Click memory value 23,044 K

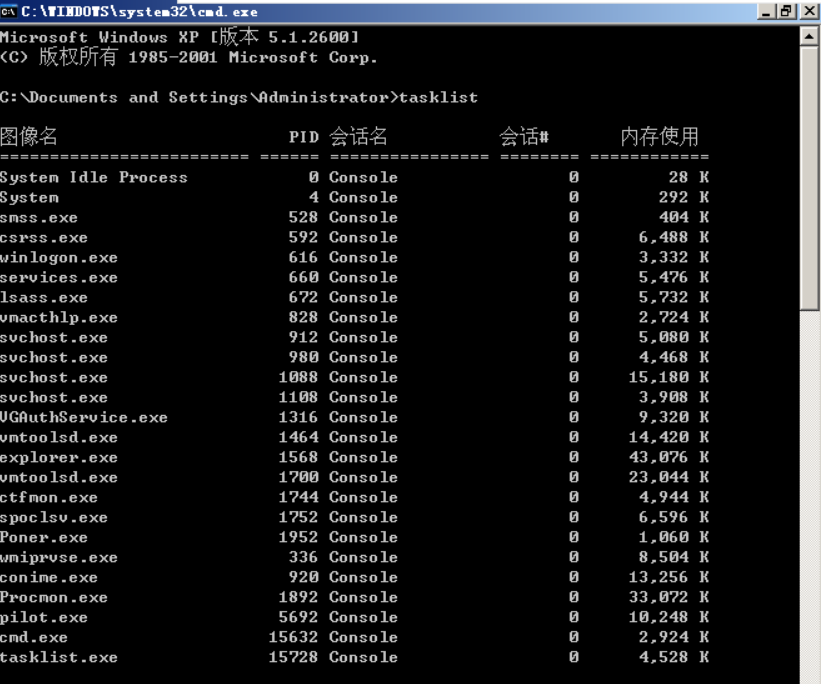click(669, 477)
